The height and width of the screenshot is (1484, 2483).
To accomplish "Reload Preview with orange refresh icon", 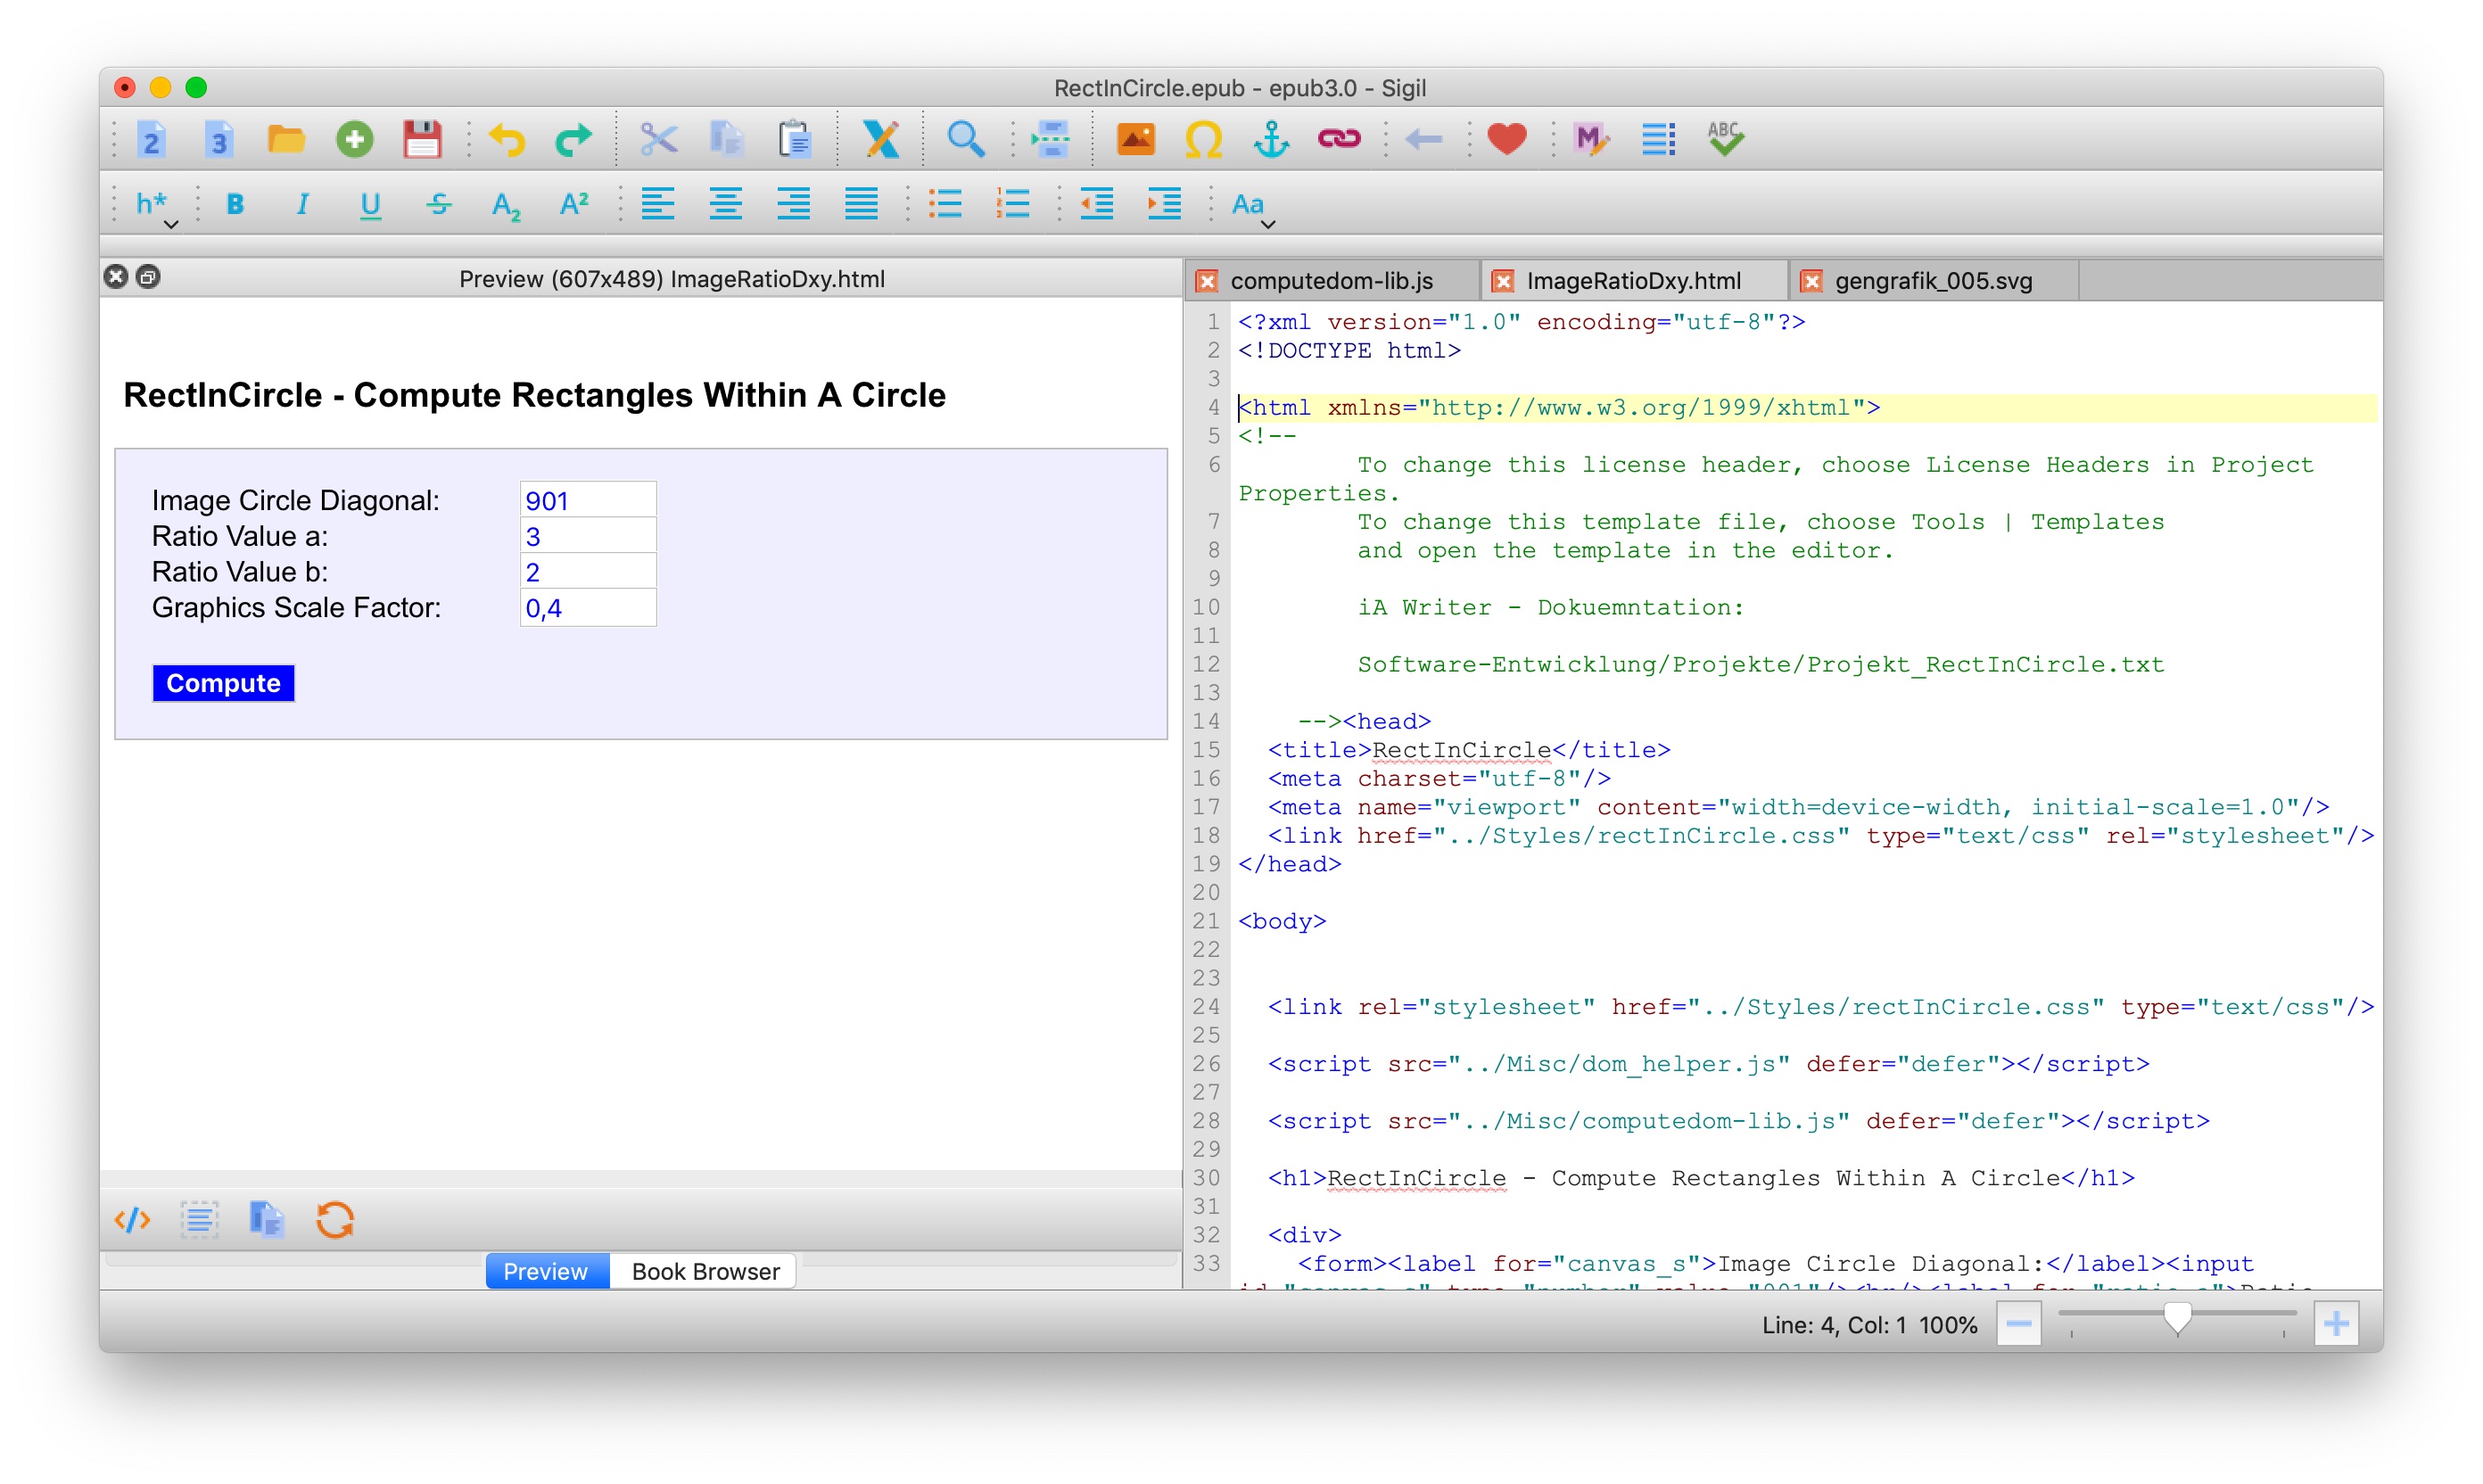I will pos(335,1219).
